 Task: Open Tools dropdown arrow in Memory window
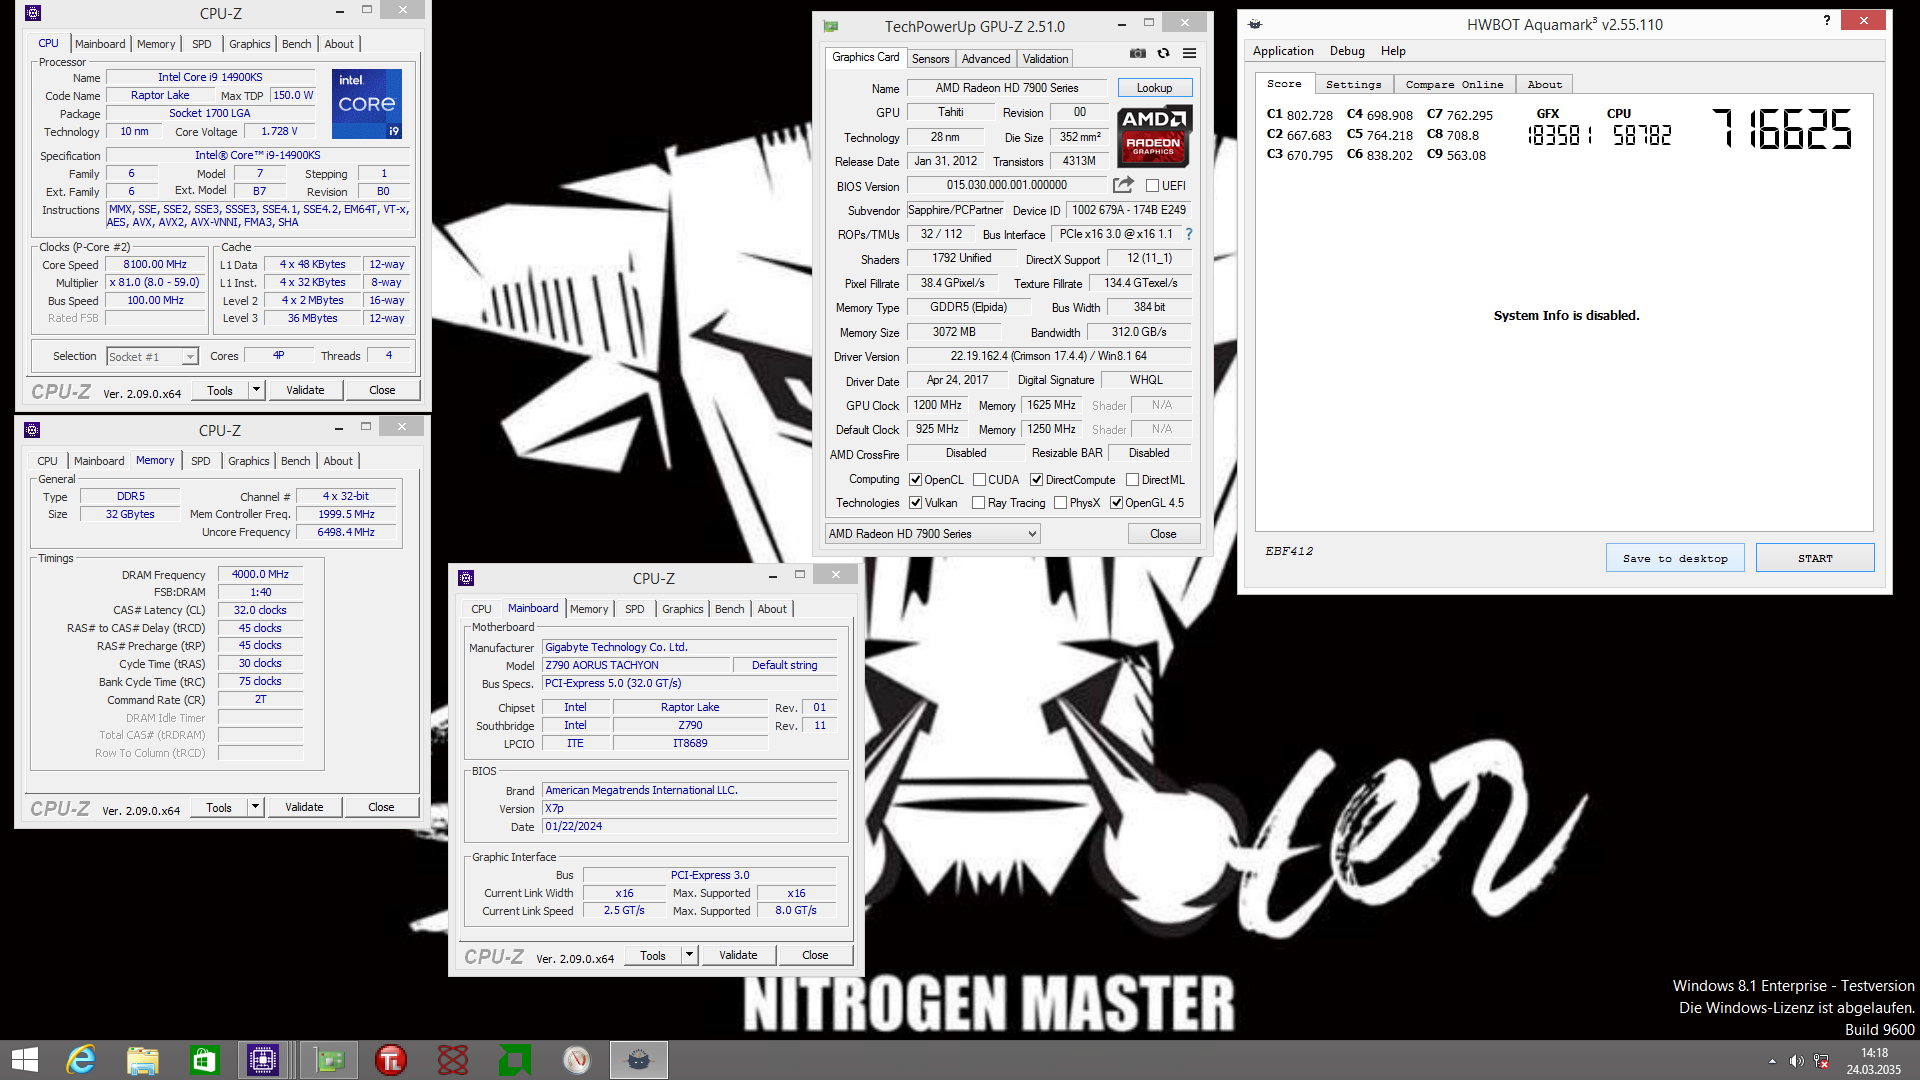point(256,807)
